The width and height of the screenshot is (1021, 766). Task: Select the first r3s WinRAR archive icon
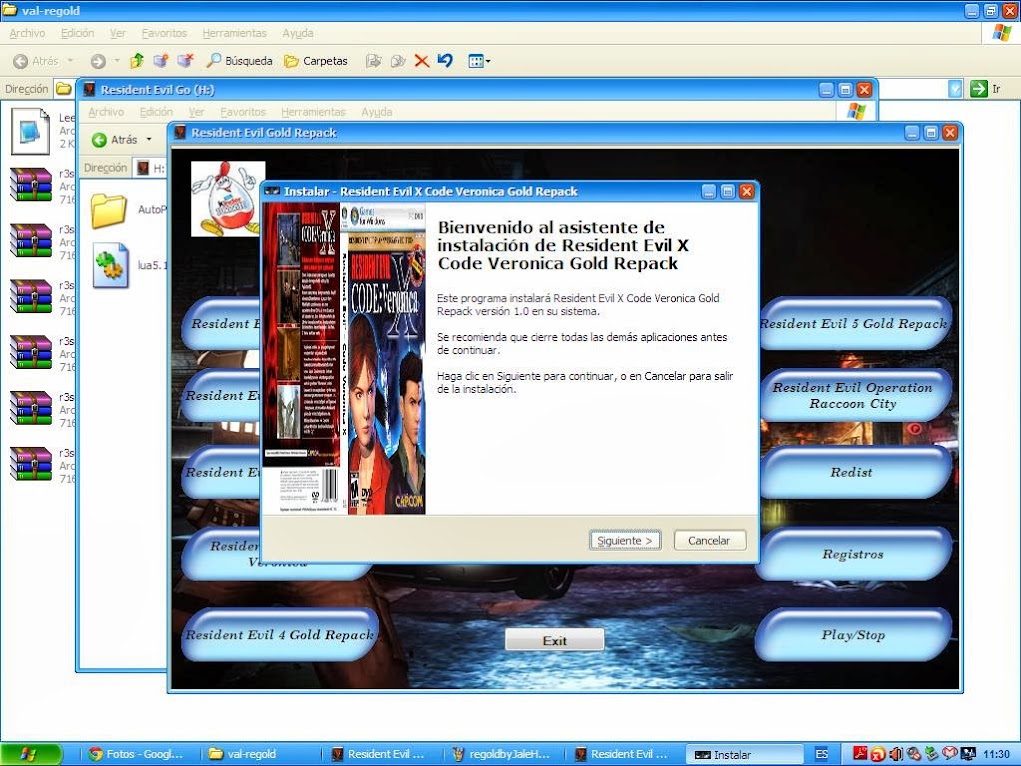31,186
